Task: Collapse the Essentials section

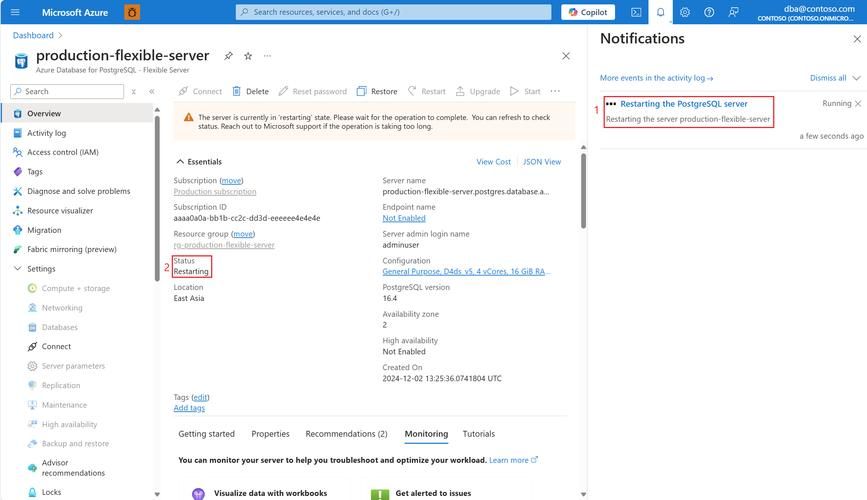Action: pyautogui.click(x=180, y=161)
